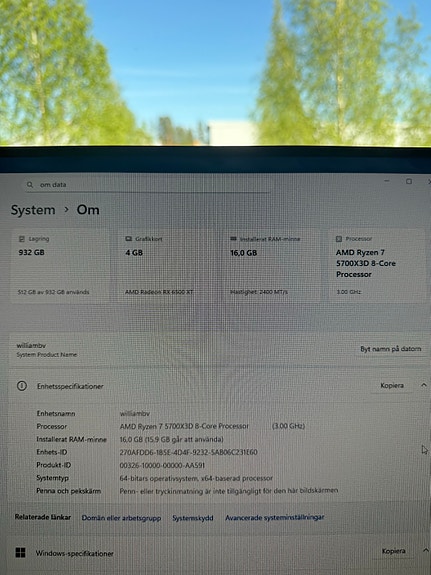Open Systemskydd link
The height and width of the screenshot is (575, 431).
[x=193, y=518]
